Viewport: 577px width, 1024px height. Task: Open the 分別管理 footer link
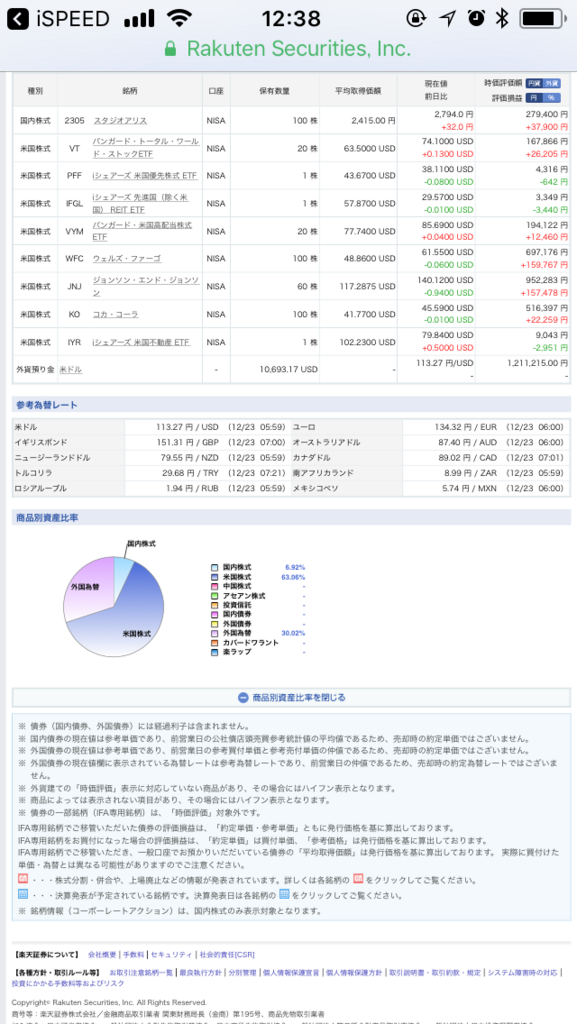click(x=242, y=972)
